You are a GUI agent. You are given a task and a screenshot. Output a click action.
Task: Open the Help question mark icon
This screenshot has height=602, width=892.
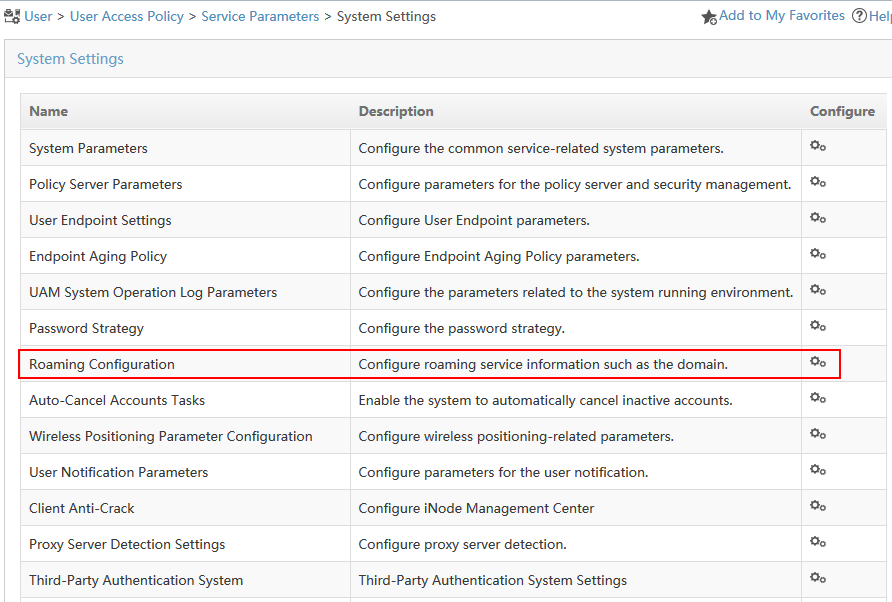(x=859, y=16)
